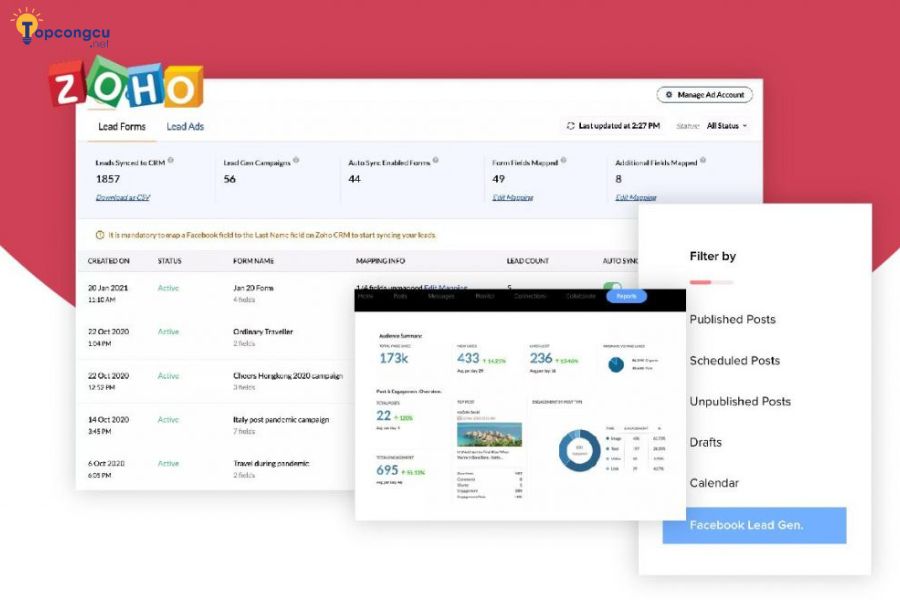Image resolution: width=900 pixels, height=600 pixels.
Task: Click the 433 new likes value
Action: pos(468,358)
